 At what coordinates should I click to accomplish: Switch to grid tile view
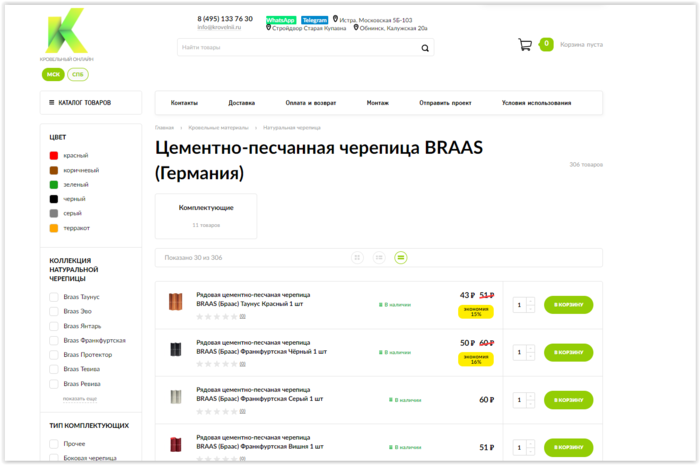pyautogui.click(x=357, y=257)
